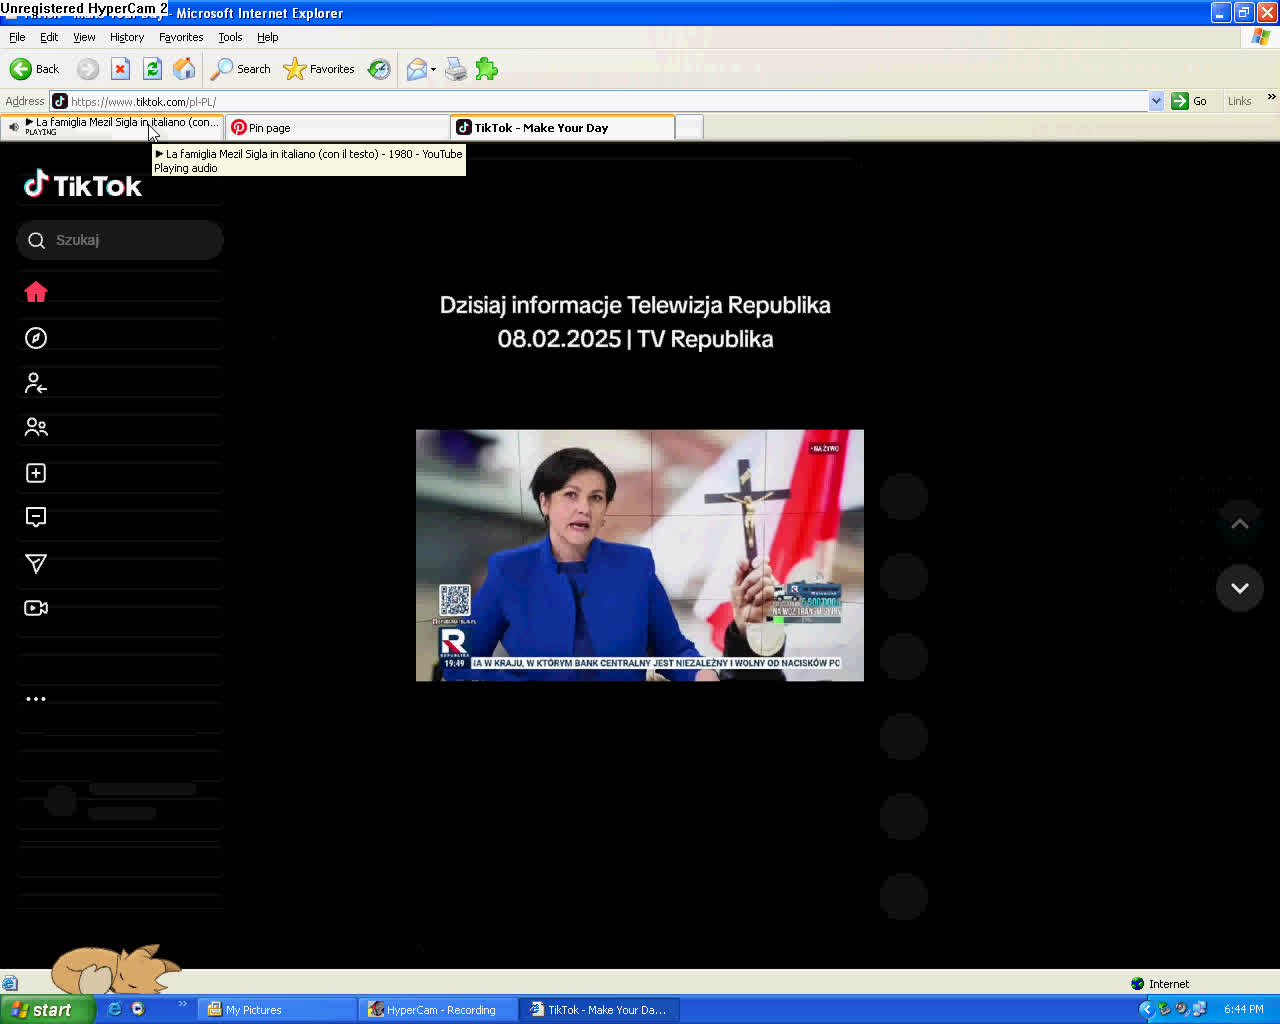Open the Following person-arrow icon

pos(36,383)
